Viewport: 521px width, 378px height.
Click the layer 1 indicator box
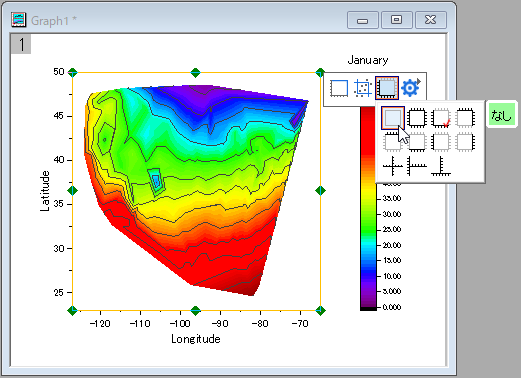click(21, 44)
